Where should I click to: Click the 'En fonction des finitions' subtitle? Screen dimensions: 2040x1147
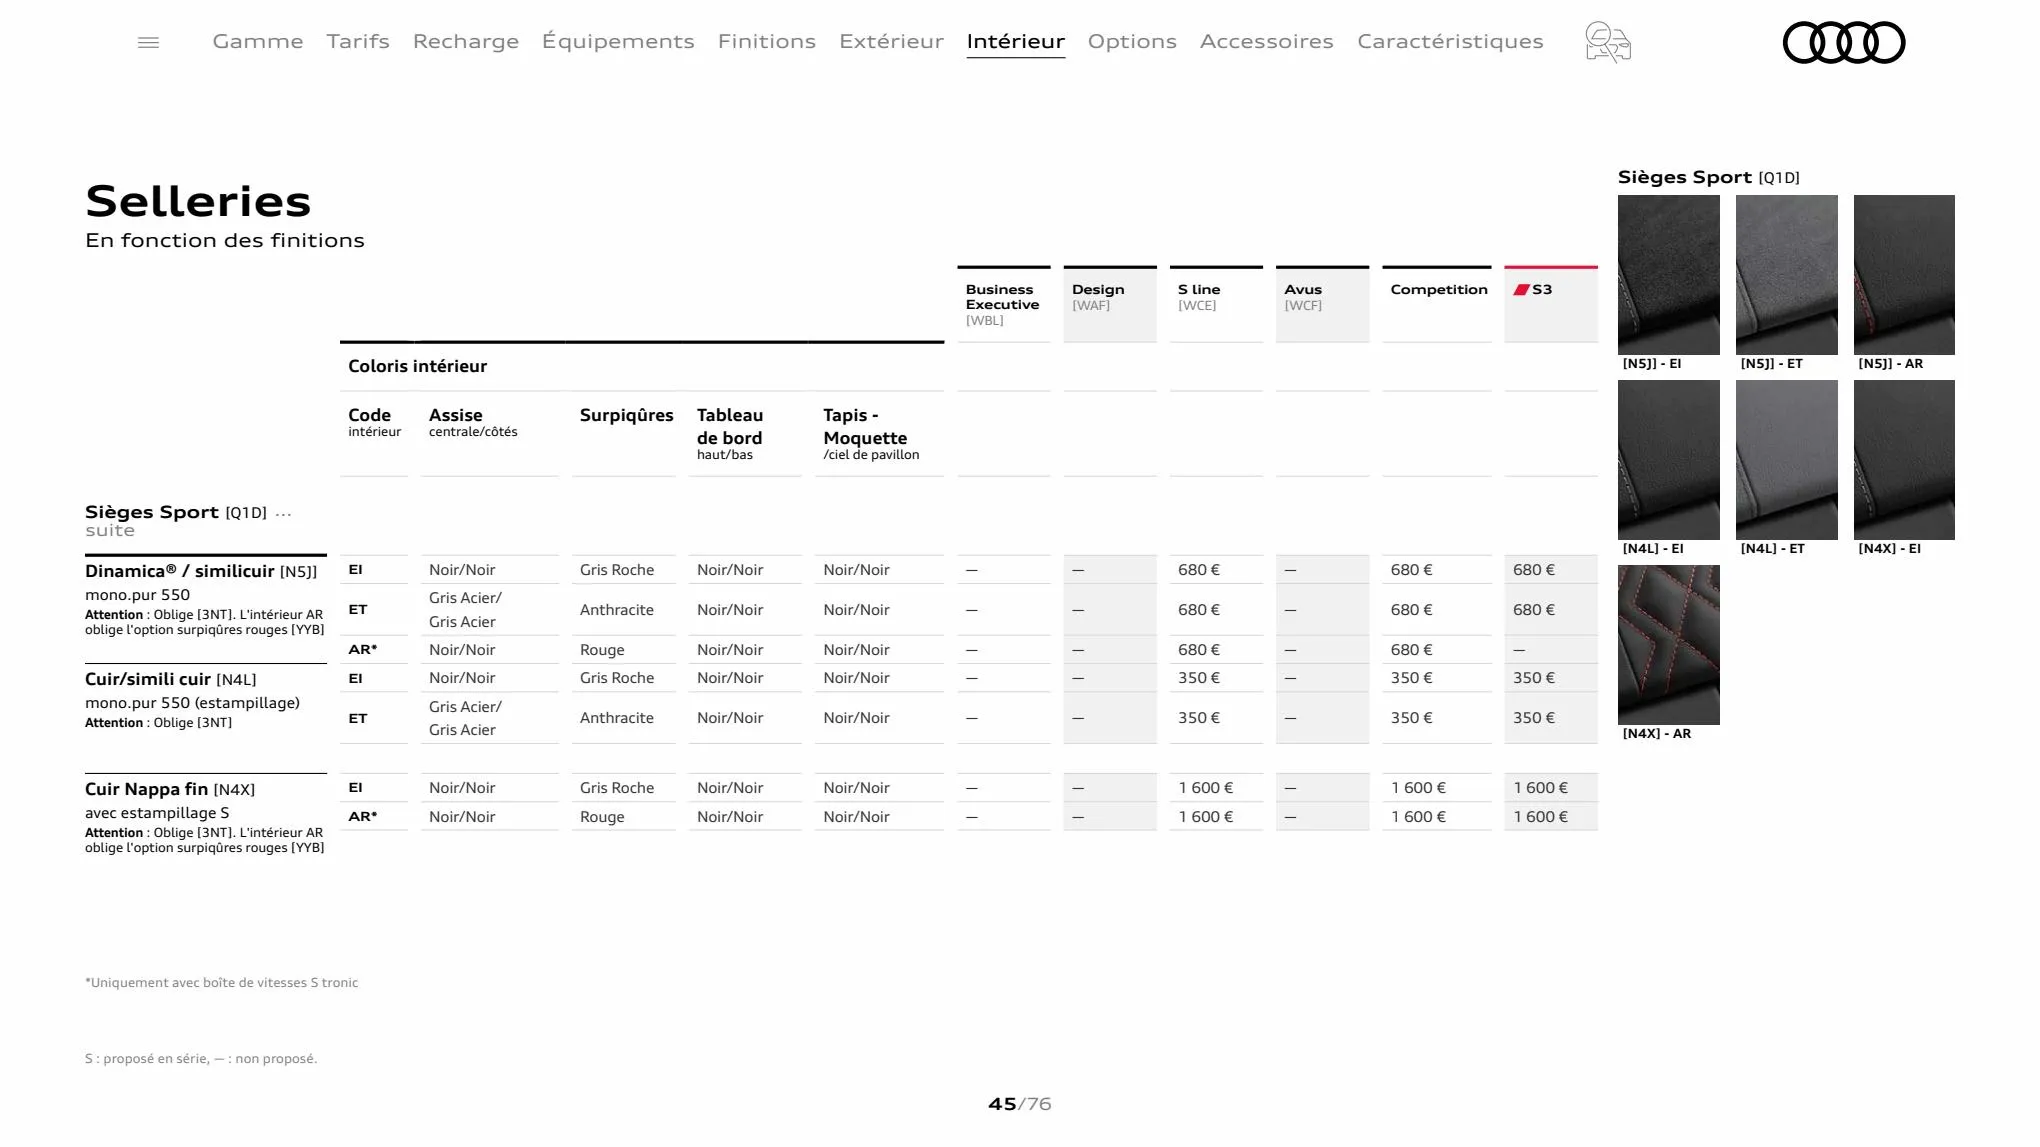(225, 240)
